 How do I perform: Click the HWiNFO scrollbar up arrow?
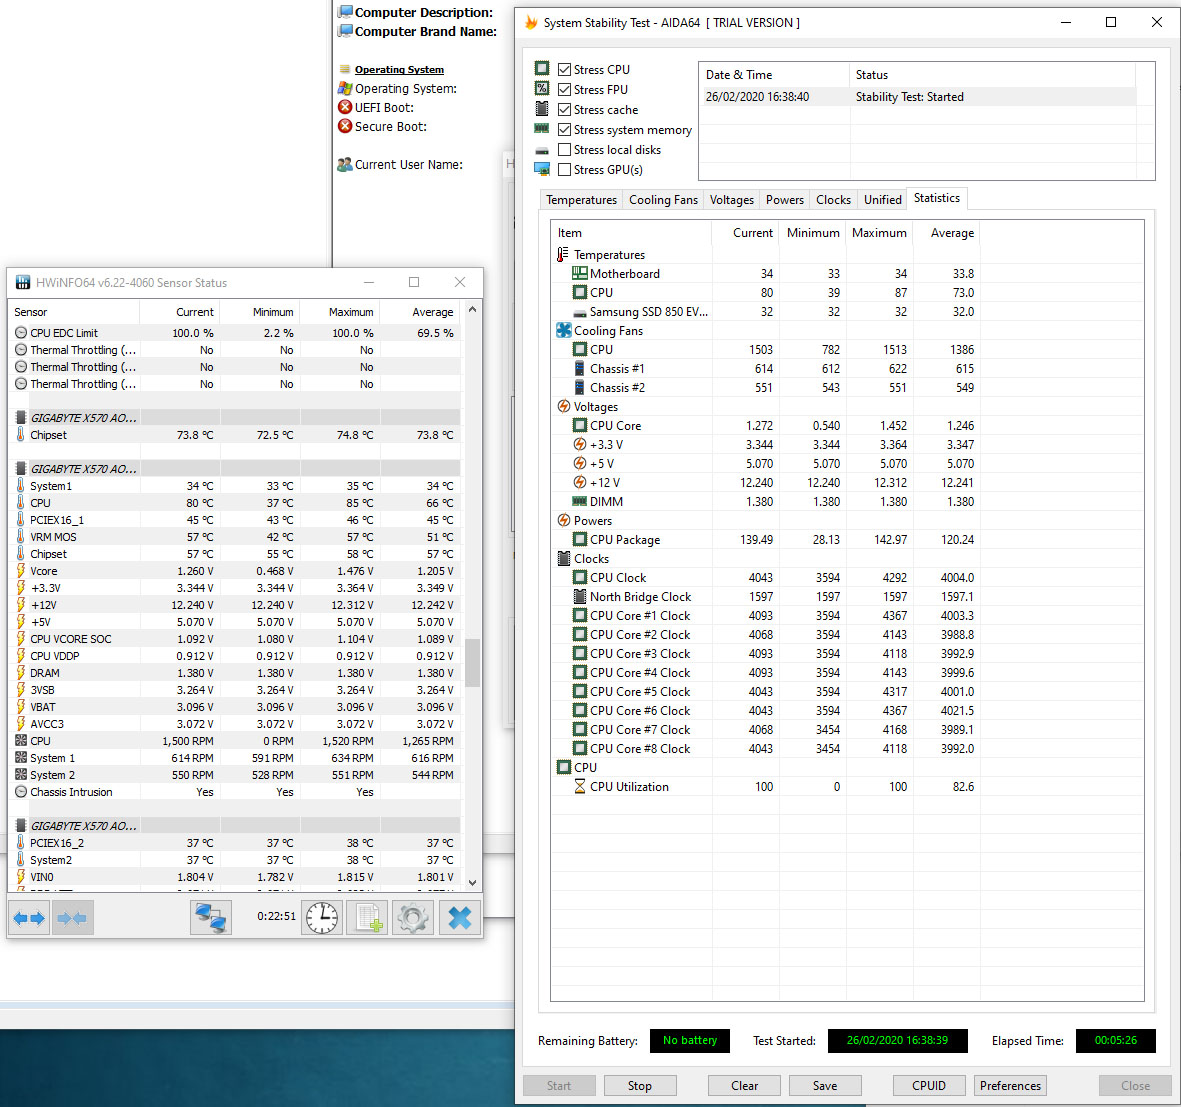click(x=472, y=310)
